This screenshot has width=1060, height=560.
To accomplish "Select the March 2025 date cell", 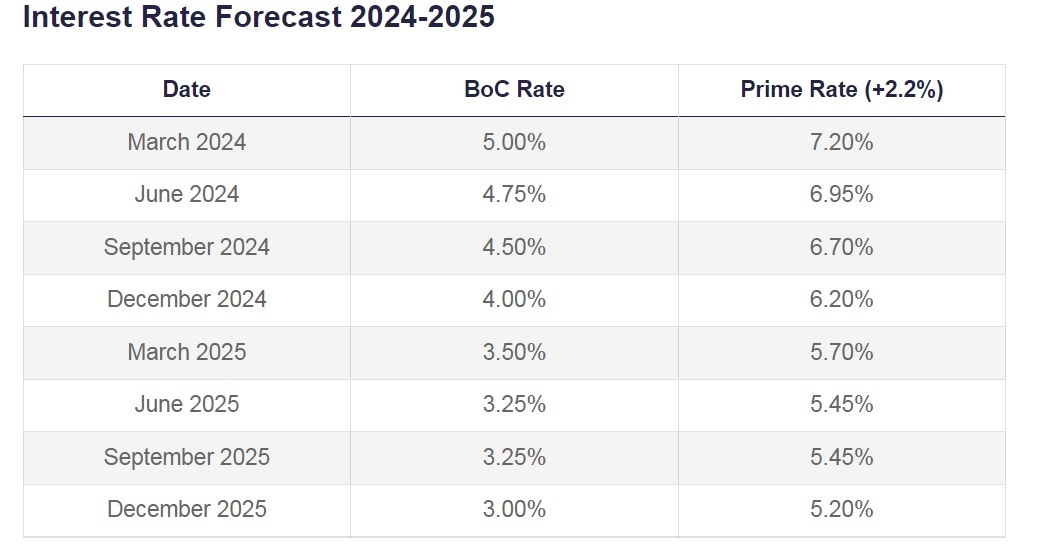I will pyautogui.click(x=187, y=352).
